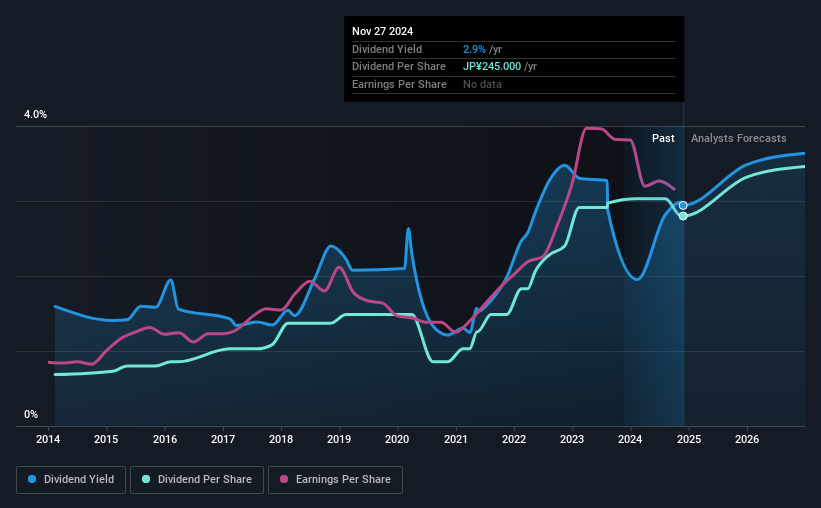Click the 0% y-axis label
821x508 pixels.
click(31, 414)
